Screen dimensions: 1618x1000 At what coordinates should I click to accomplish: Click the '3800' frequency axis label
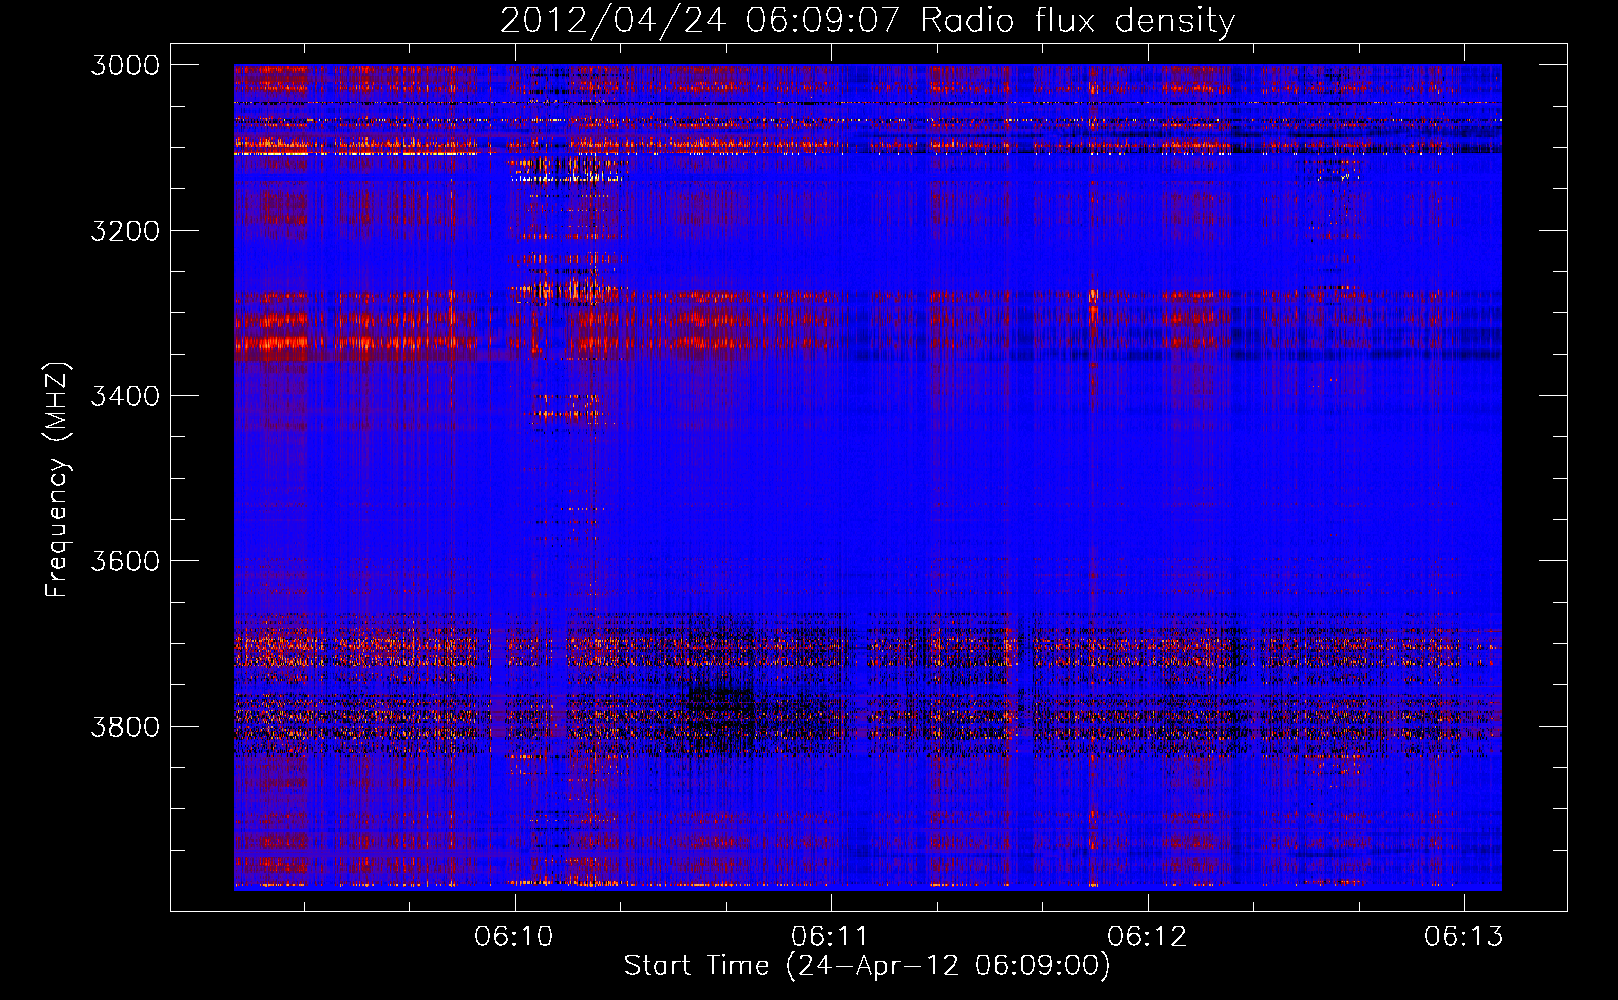(x=125, y=726)
